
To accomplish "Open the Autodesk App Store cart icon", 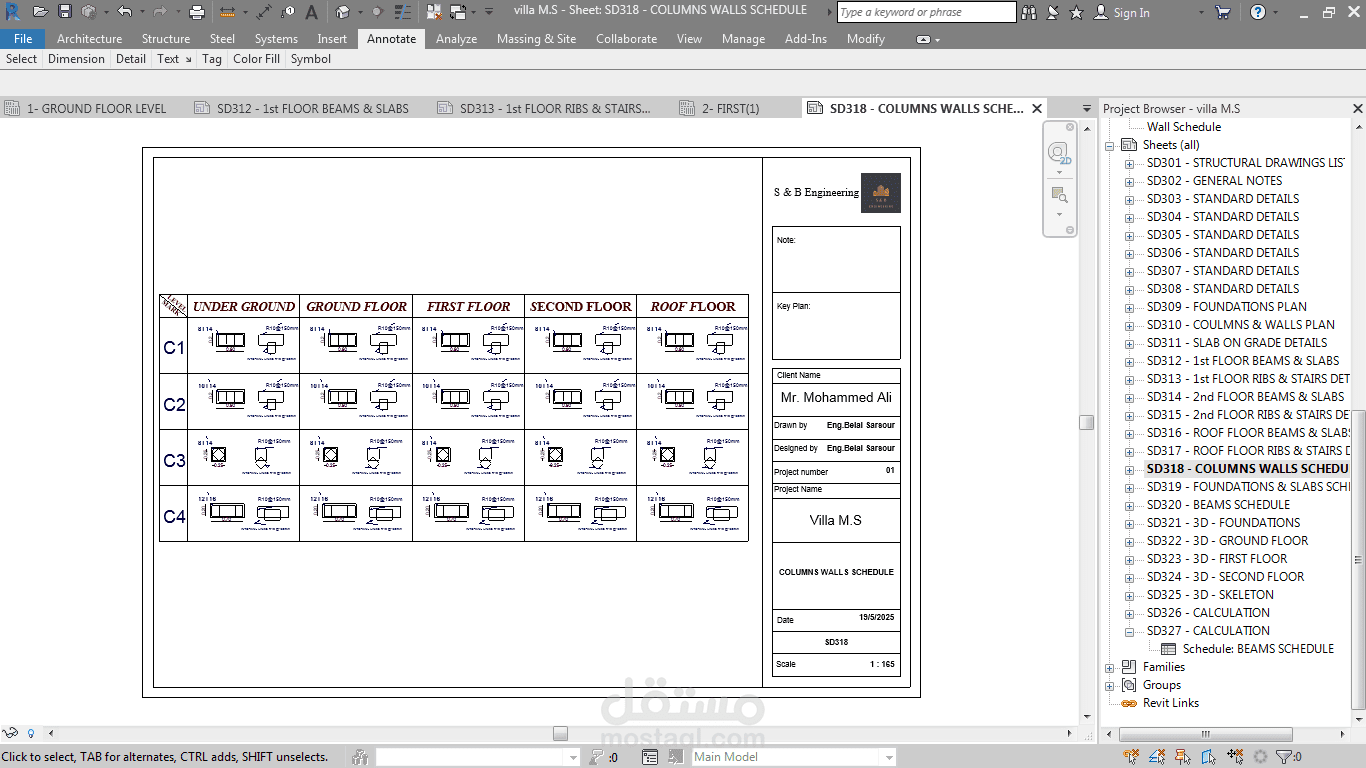I will pyautogui.click(x=1223, y=12).
